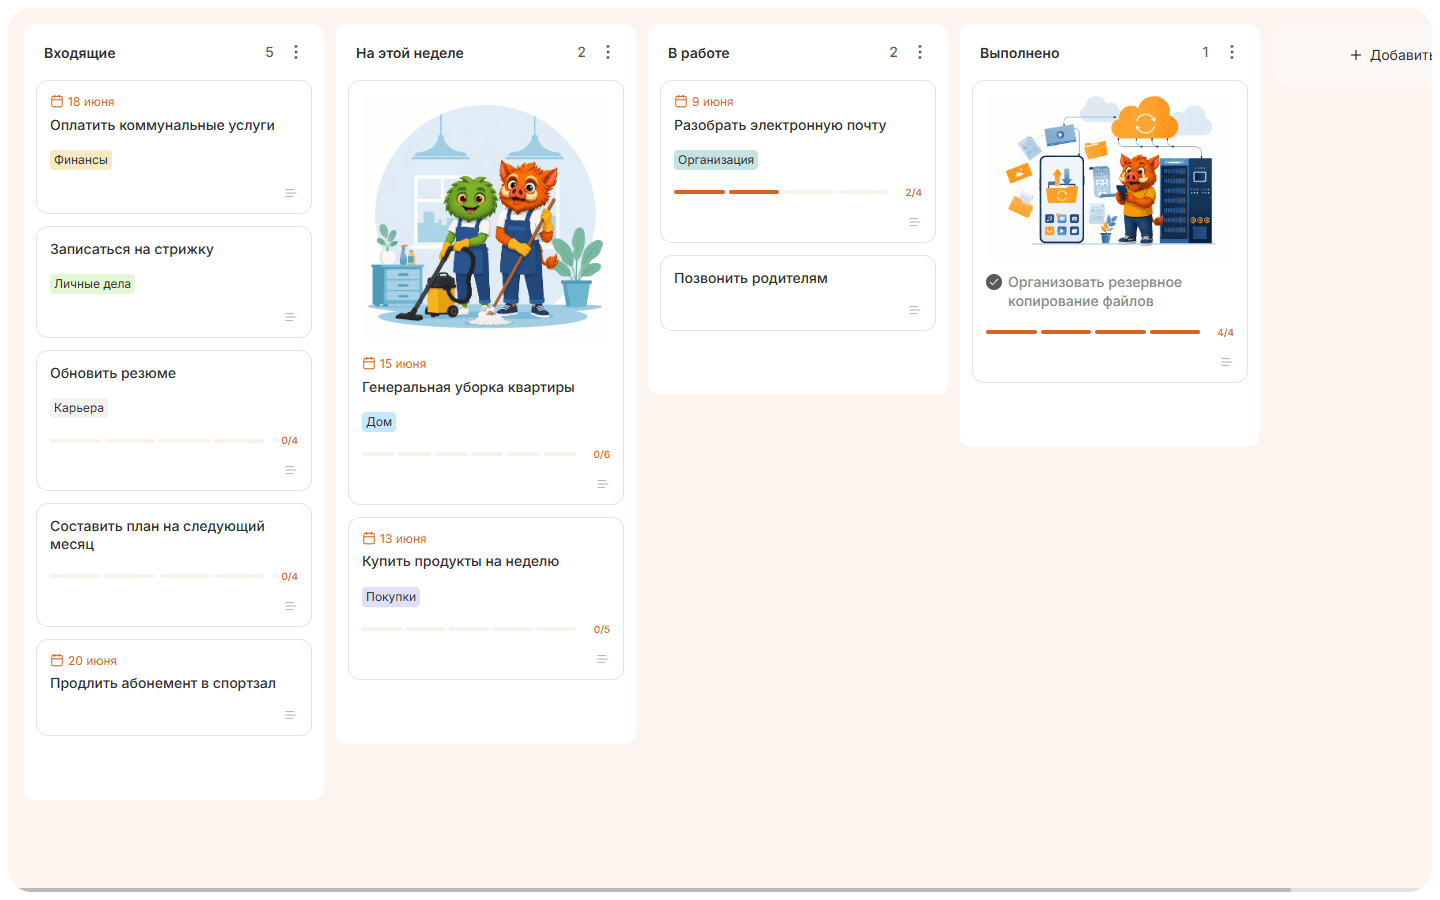Open the Выполнено column three-dot menu
1440x900 pixels.
[1232, 52]
